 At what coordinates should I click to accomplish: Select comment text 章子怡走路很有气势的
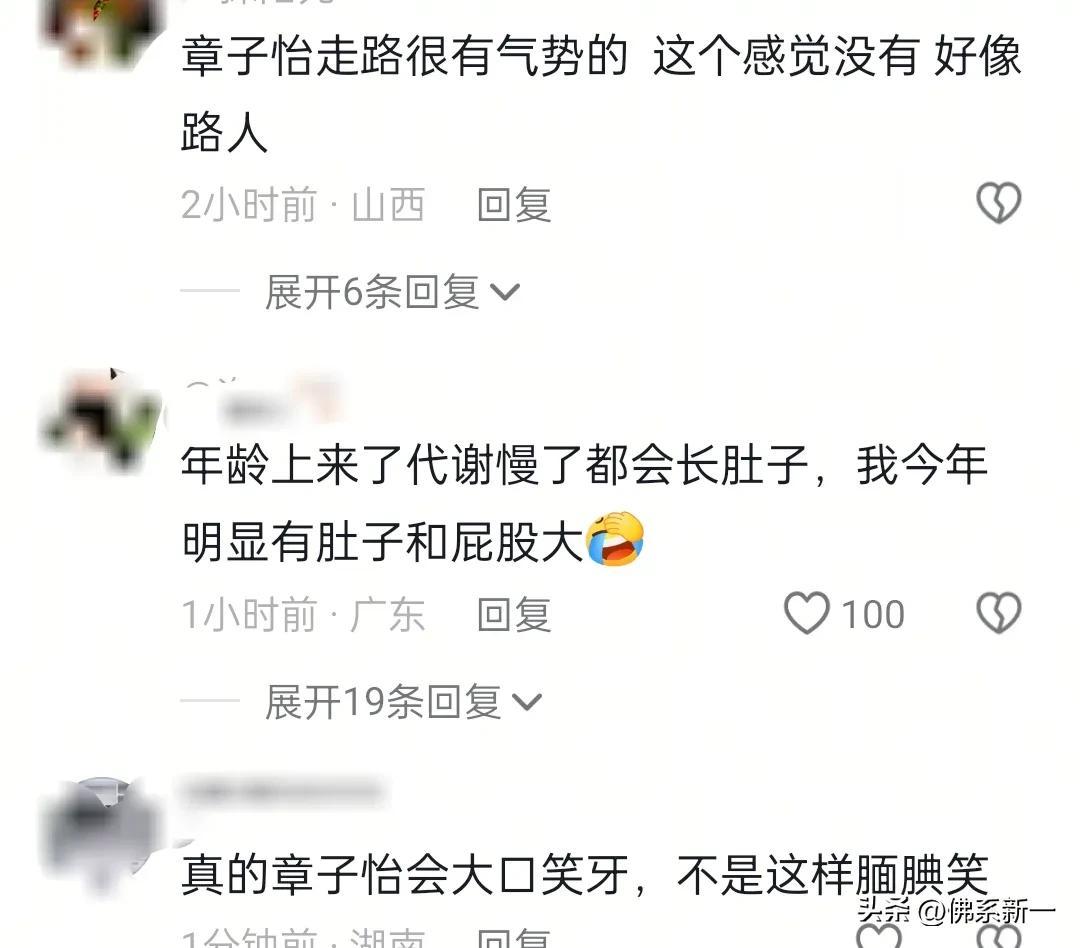point(404,56)
